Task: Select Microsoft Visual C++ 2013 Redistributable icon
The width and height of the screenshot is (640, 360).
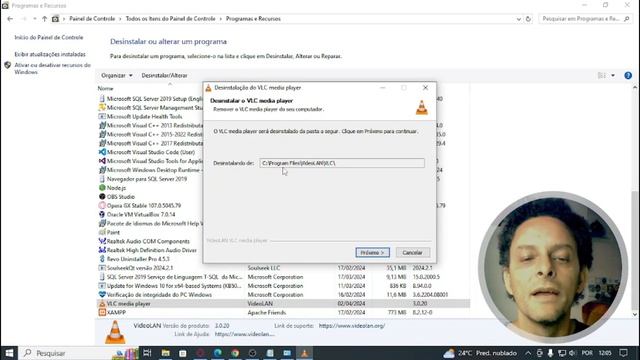Action: (x=102, y=125)
